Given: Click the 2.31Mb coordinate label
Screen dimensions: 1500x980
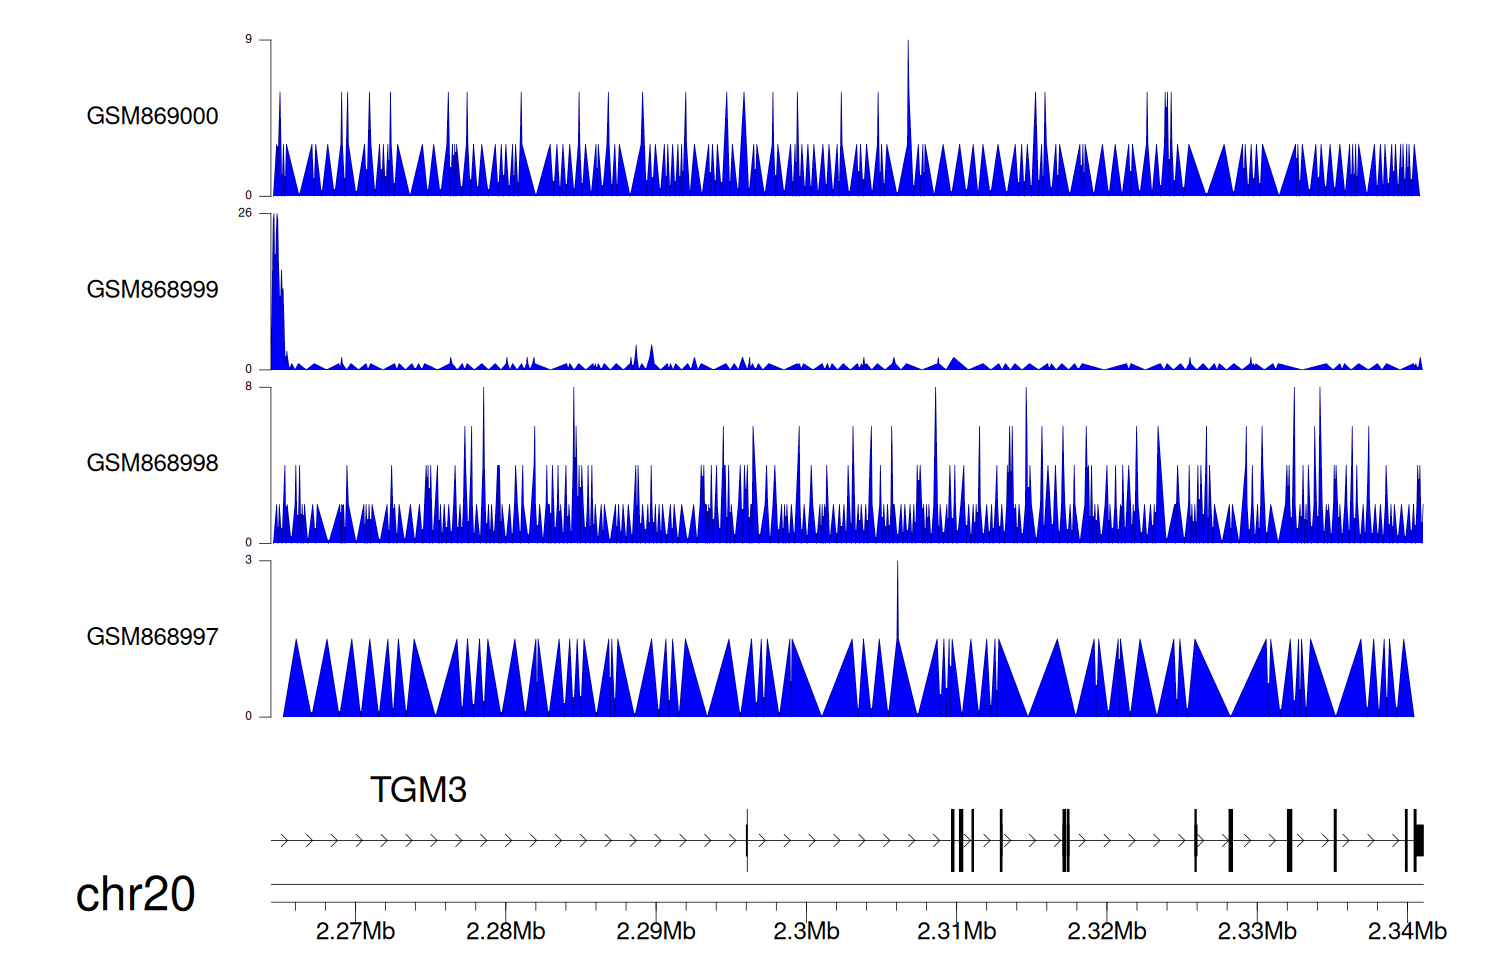Looking at the screenshot, I should click(x=956, y=932).
